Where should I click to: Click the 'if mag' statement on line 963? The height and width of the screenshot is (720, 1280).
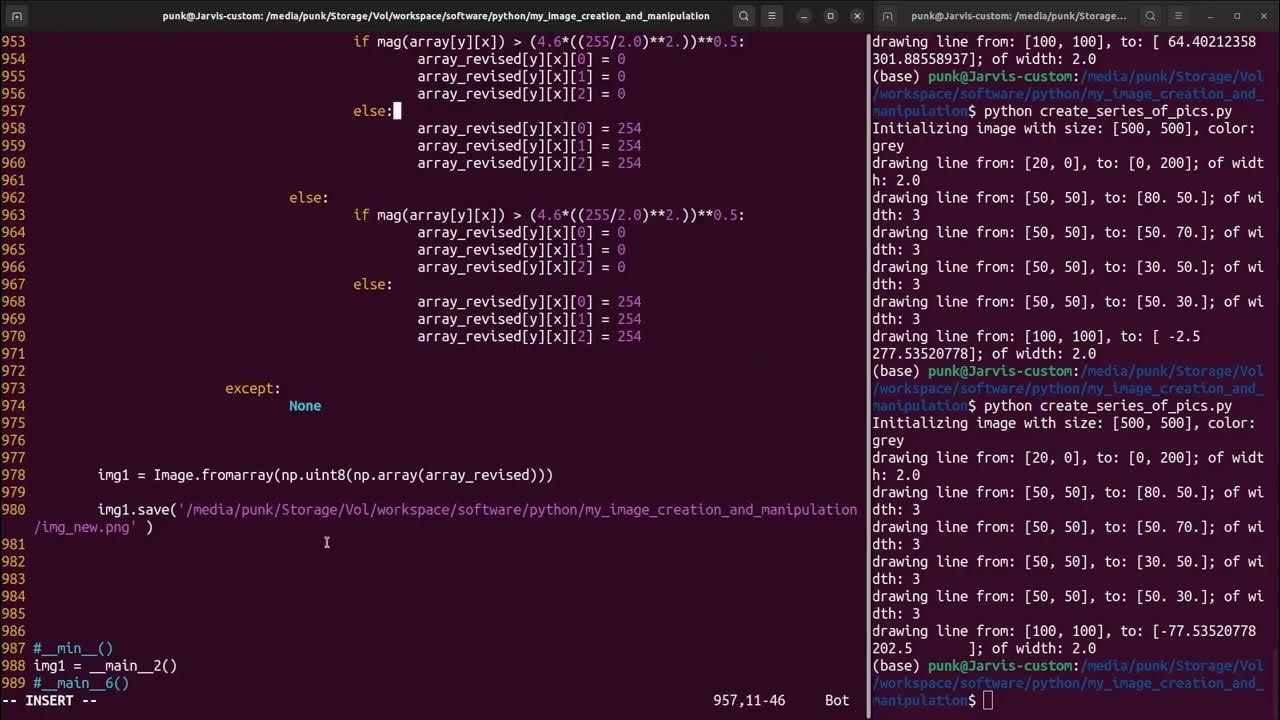click(x=549, y=215)
